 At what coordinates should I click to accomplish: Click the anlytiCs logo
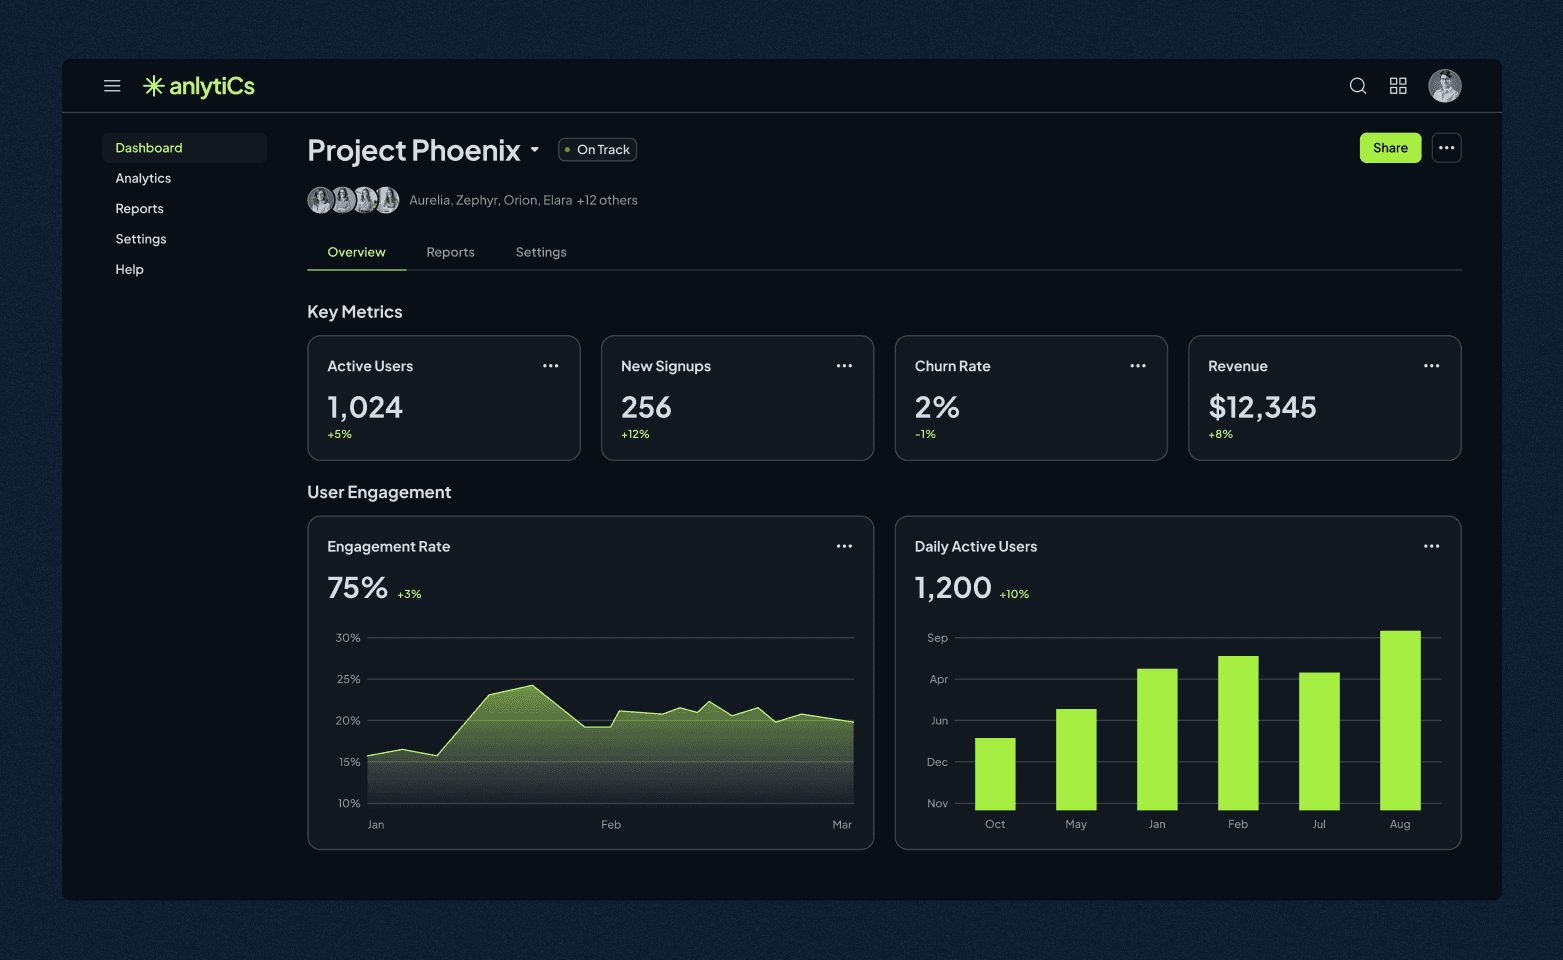[x=199, y=86]
